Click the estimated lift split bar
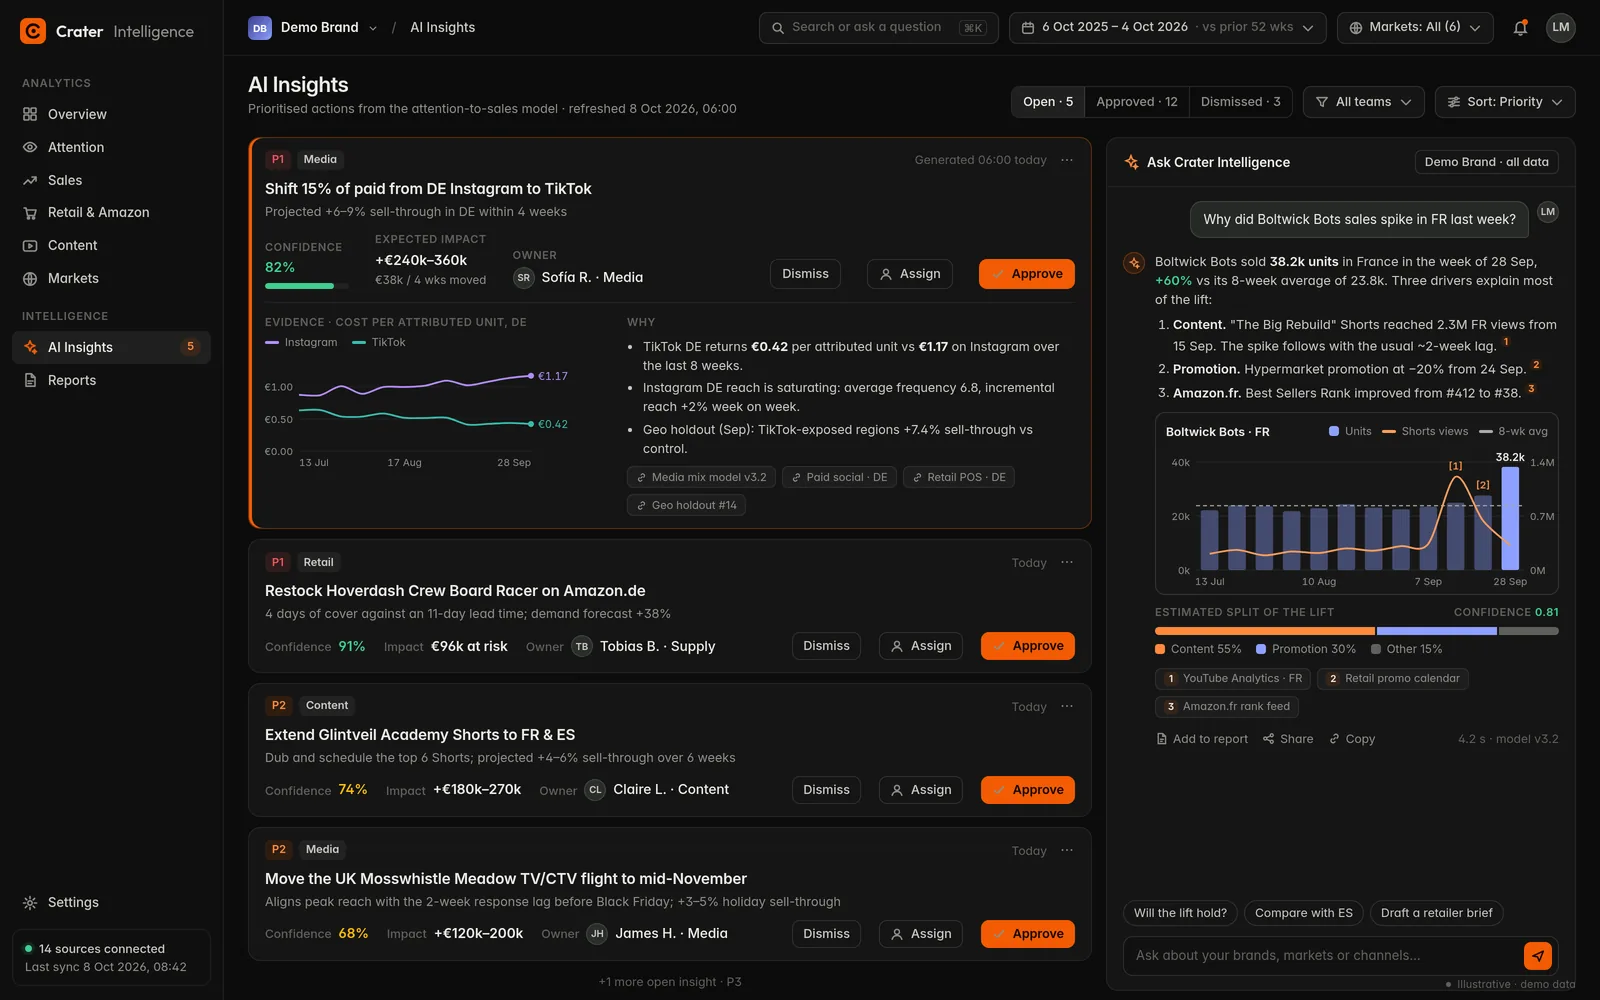The height and width of the screenshot is (1000, 1600). [x=1356, y=631]
